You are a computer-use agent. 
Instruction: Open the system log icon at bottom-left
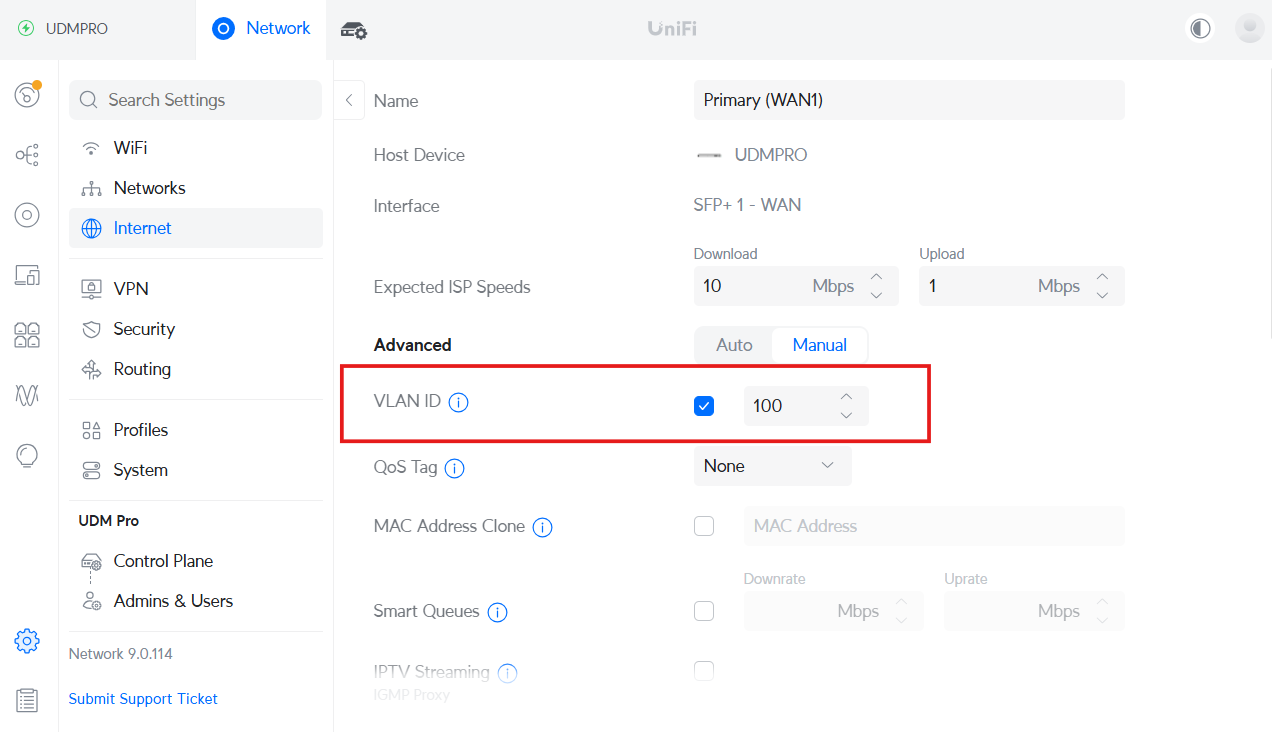(x=27, y=701)
